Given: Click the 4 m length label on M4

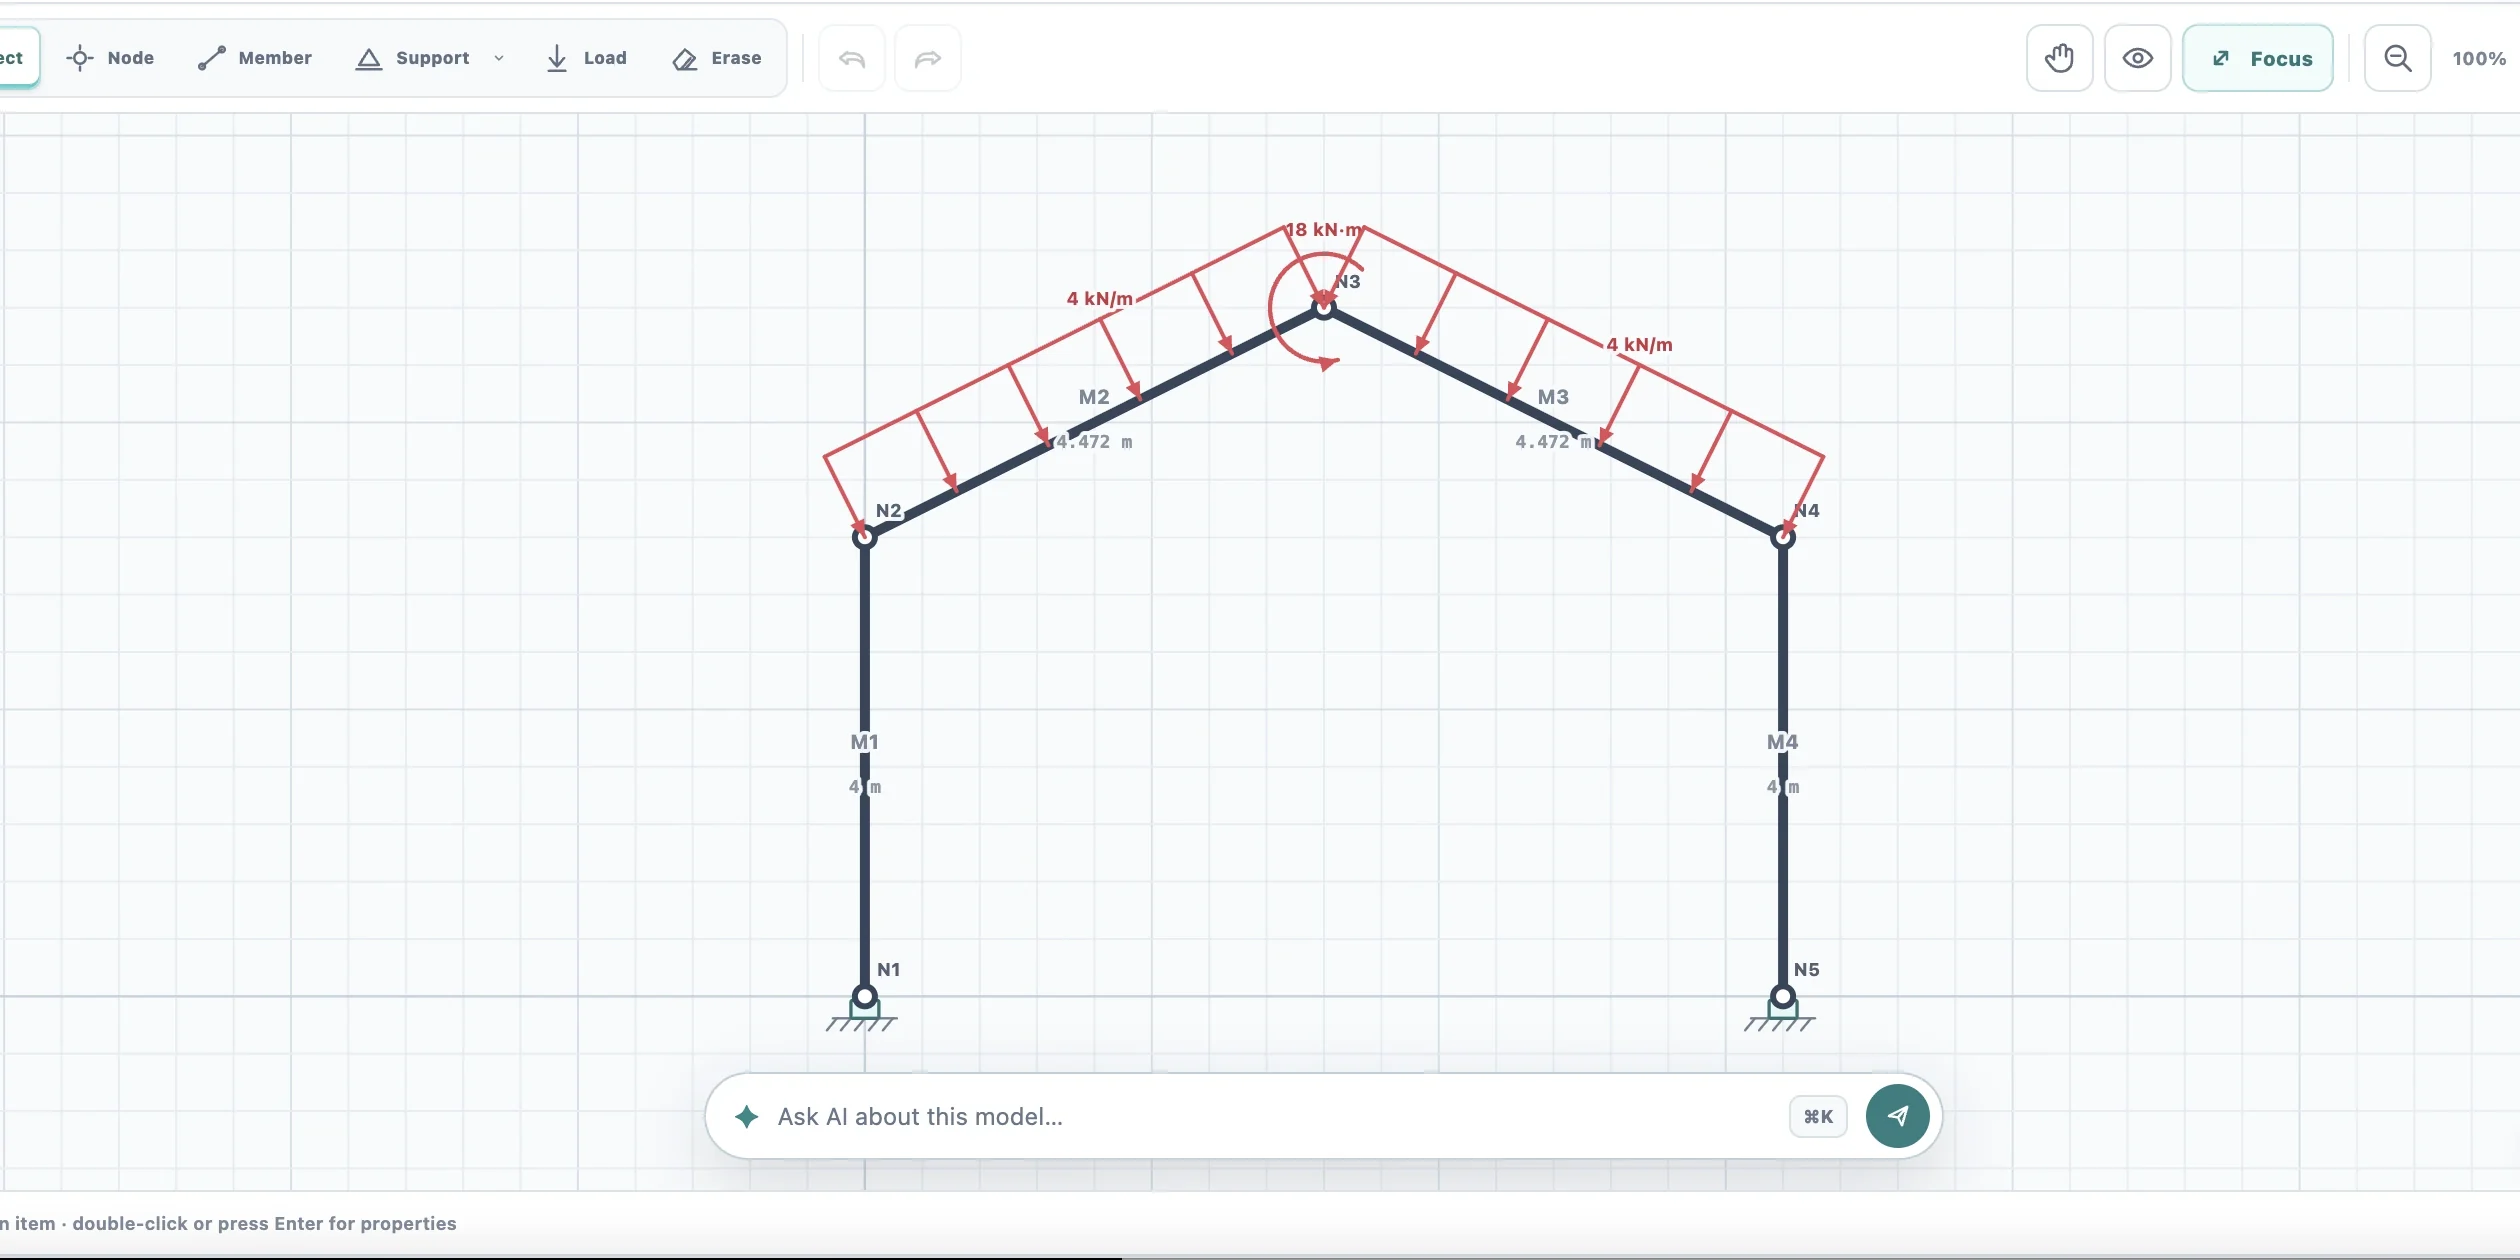Looking at the screenshot, I should point(1783,787).
